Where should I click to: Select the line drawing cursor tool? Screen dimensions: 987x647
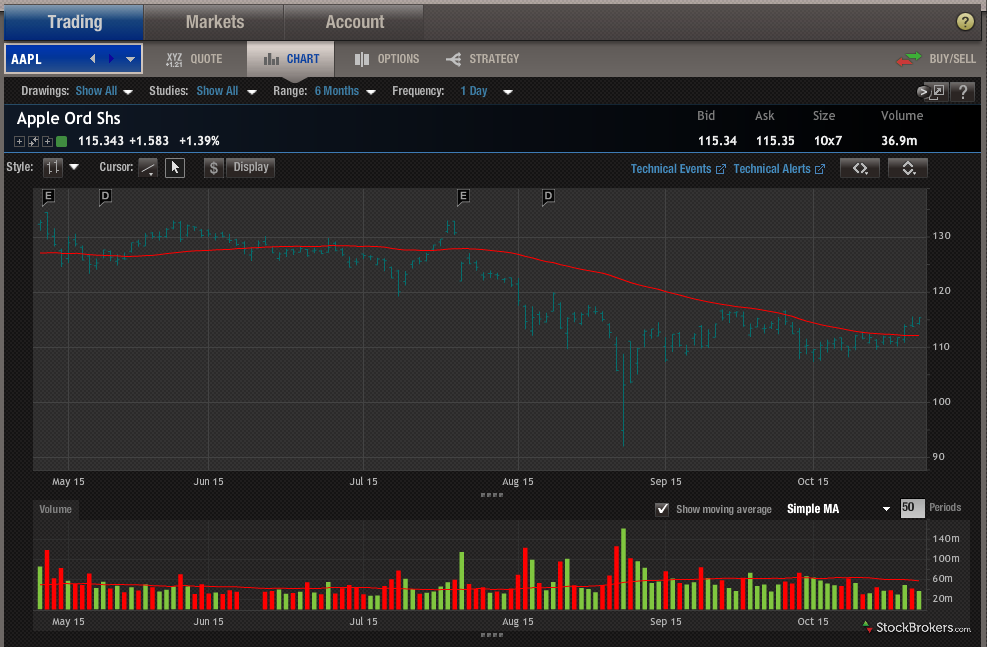pos(148,168)
